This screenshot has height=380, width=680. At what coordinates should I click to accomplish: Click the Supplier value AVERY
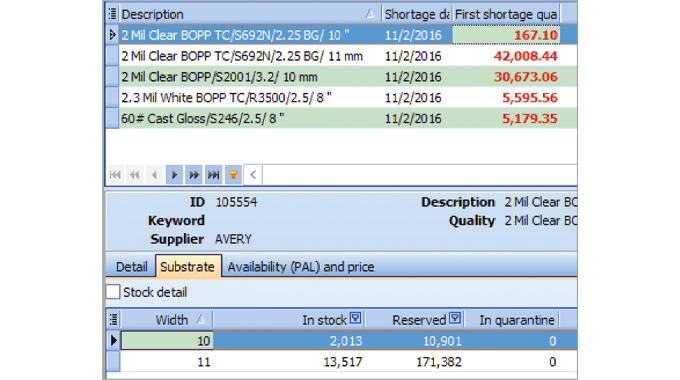pyautogui.click(x=233, y=239)
